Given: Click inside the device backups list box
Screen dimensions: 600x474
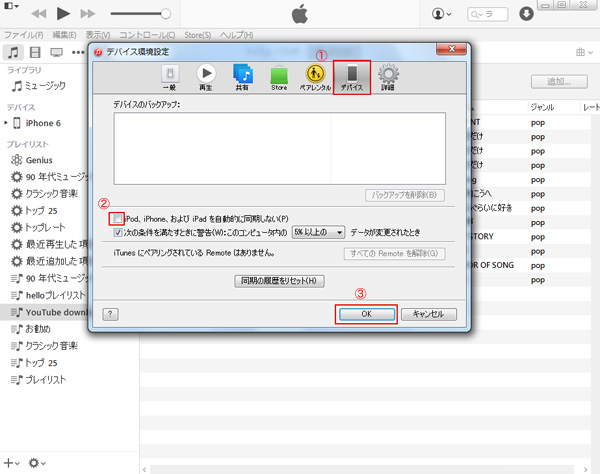Looking at the screenshot, I should (x=279, y=148).
